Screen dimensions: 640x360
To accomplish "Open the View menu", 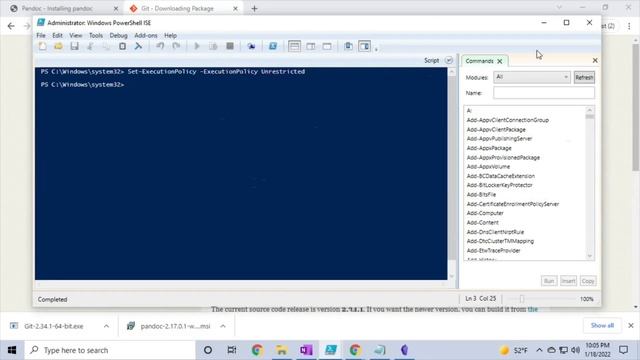I will [76, 36].
